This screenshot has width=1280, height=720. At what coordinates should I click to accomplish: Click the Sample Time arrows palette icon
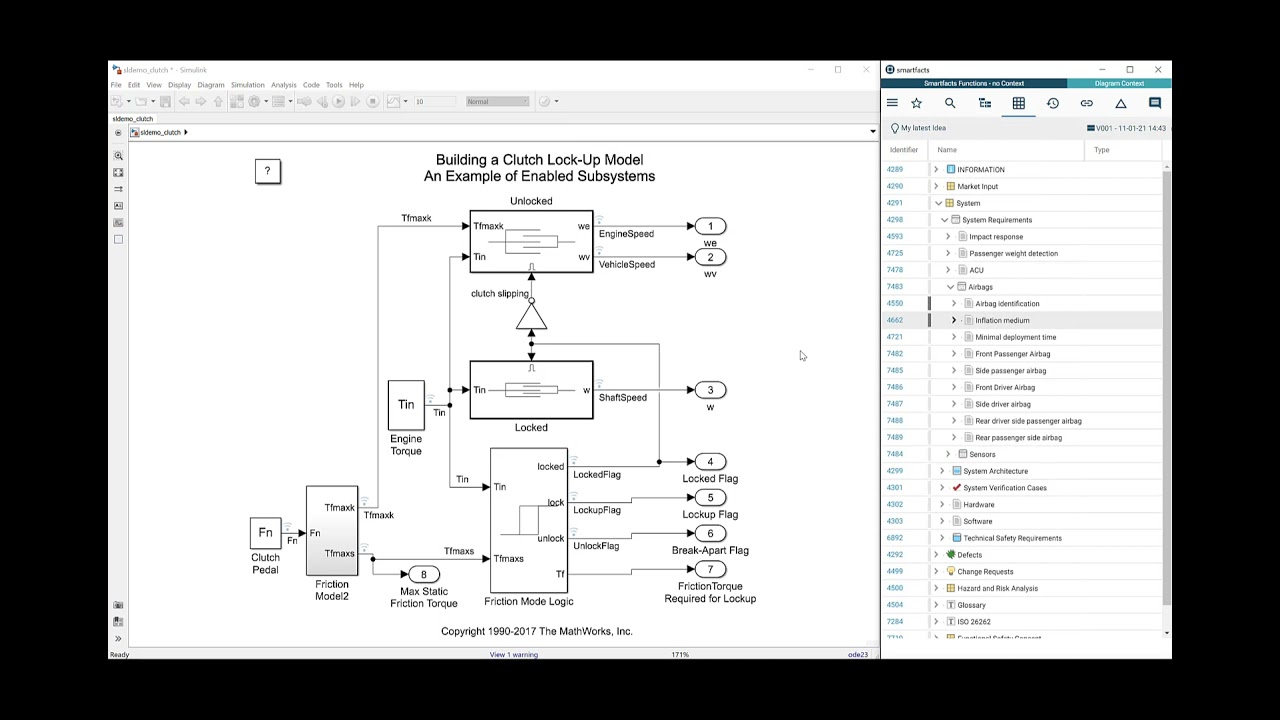click(118, 189)
